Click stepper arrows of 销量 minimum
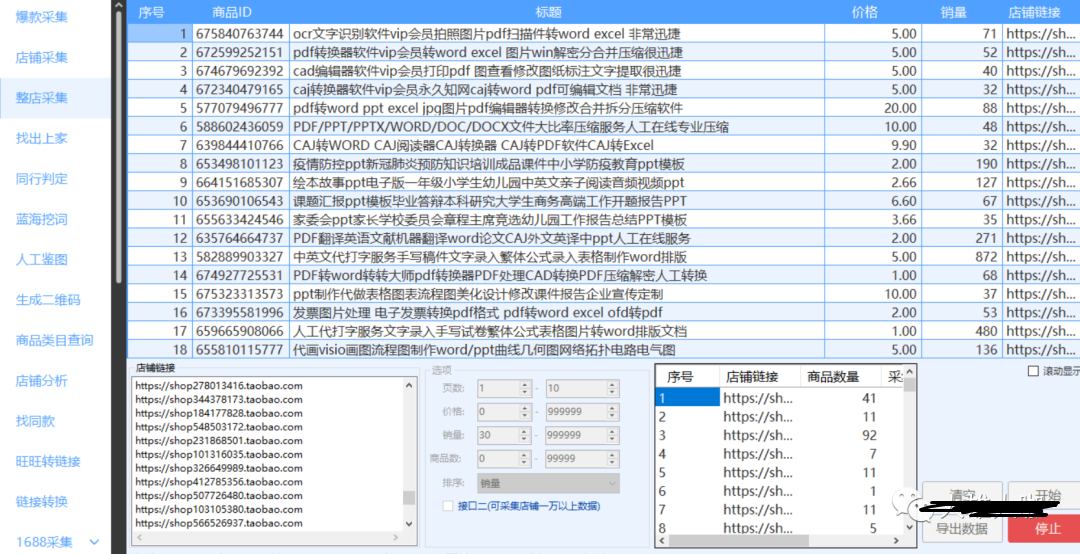The image size is (1080, 554). (525, 435)
